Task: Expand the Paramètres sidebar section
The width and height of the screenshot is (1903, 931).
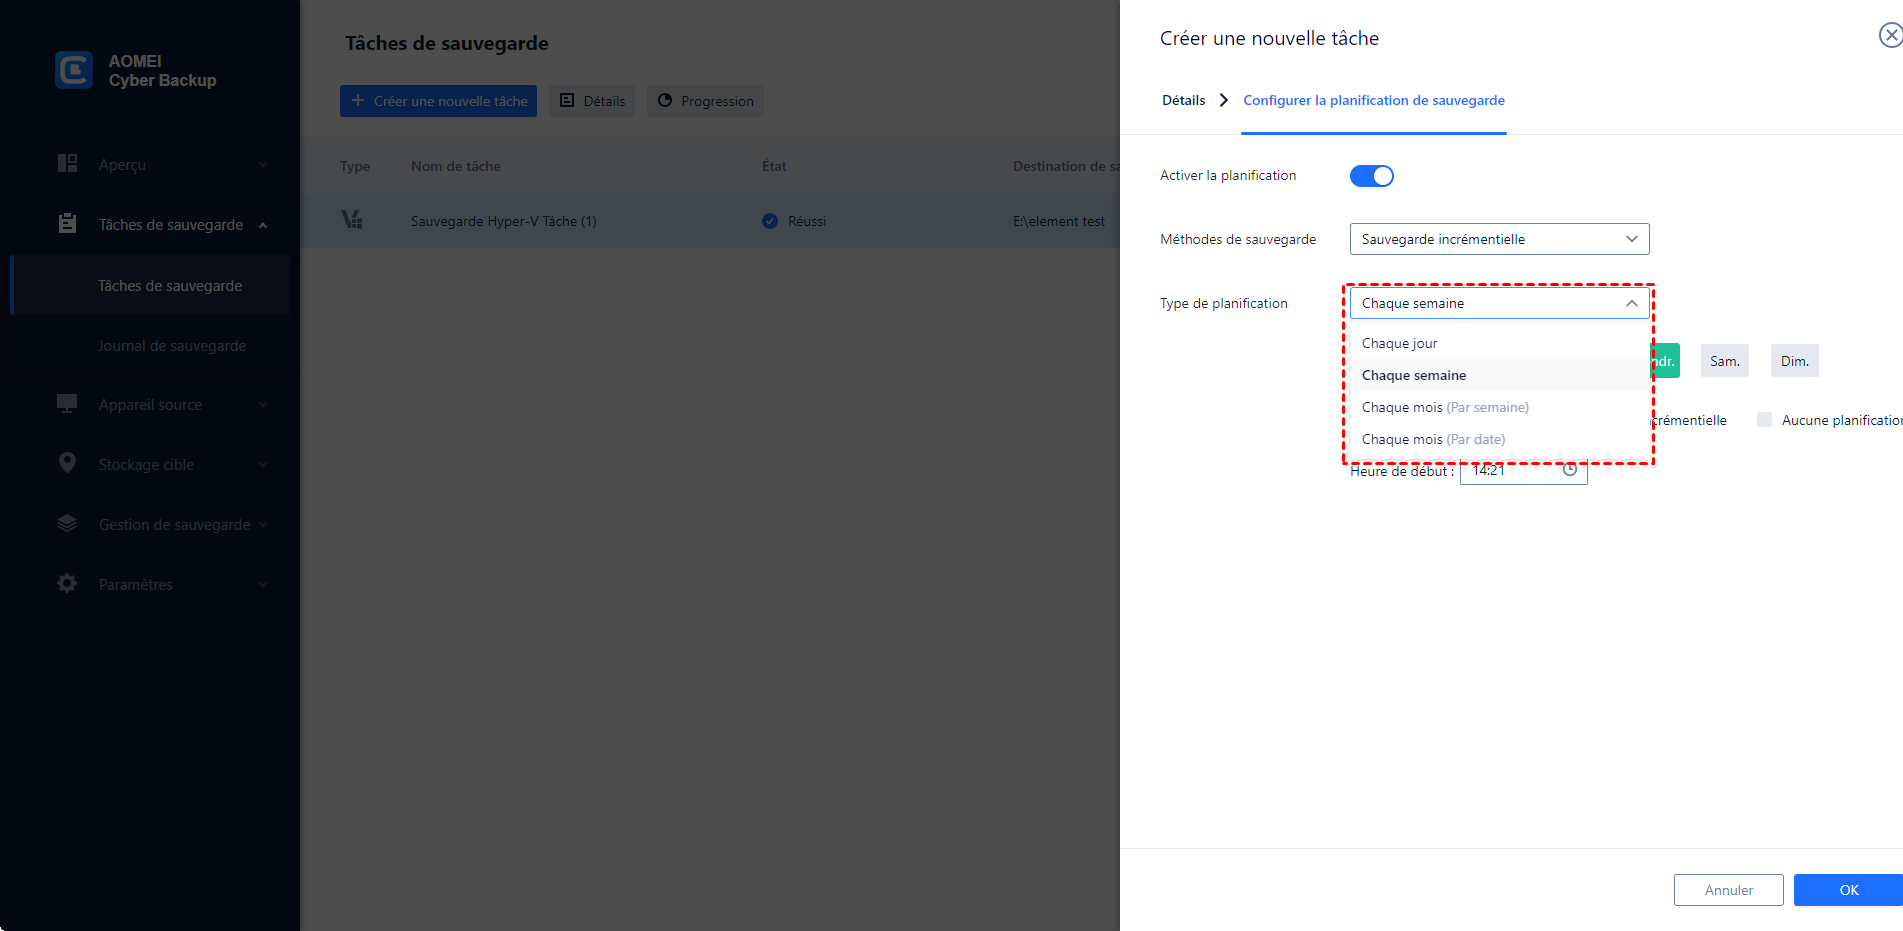Action: tap(263, 584)
